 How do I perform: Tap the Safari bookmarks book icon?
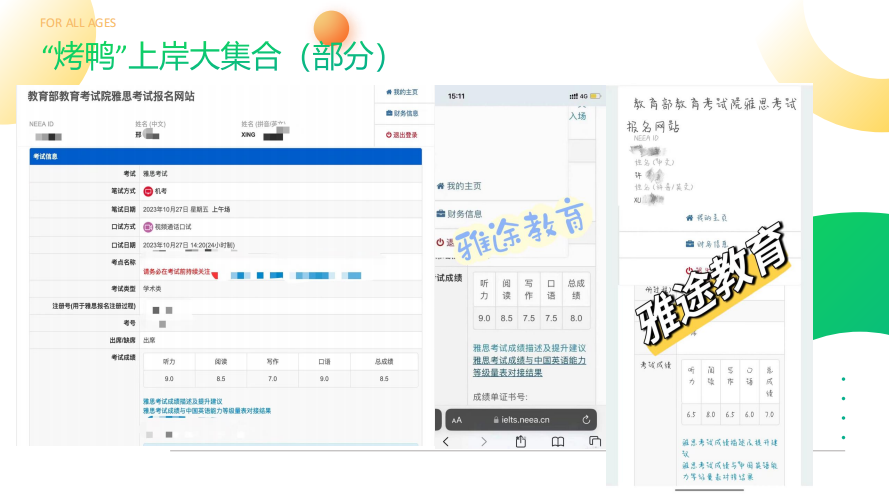[x=558, y=441]
